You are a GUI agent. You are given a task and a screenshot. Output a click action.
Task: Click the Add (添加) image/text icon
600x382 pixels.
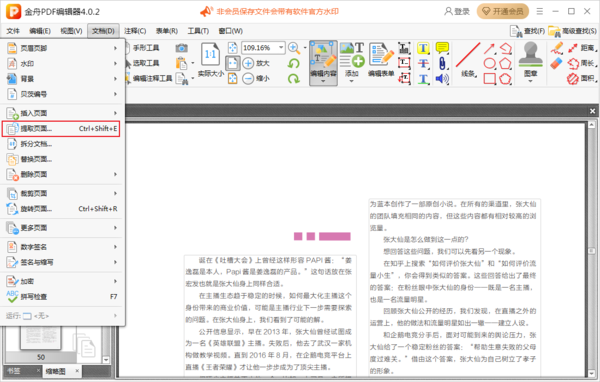352,56
